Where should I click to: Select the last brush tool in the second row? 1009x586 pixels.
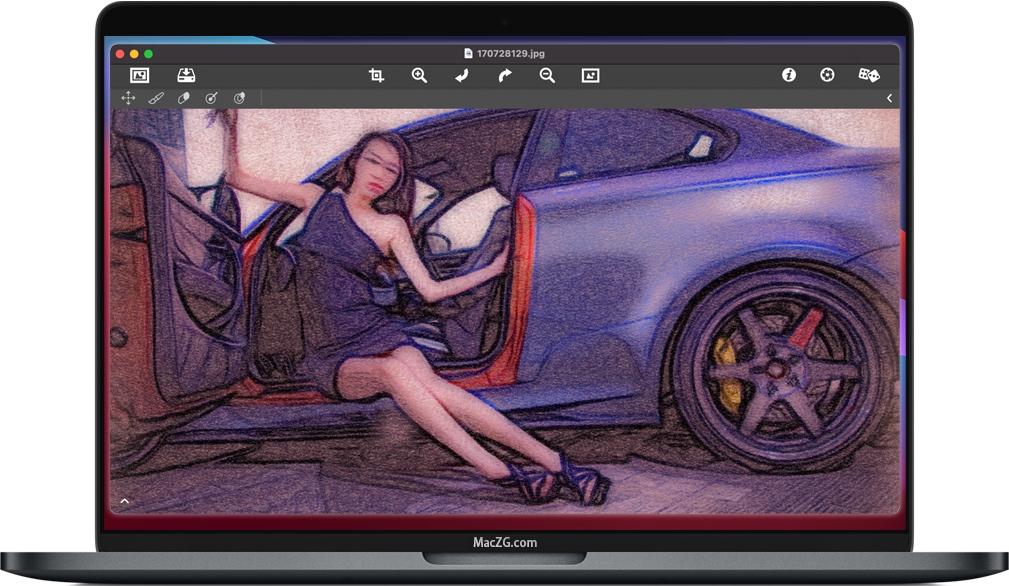(x=239, y=98)
